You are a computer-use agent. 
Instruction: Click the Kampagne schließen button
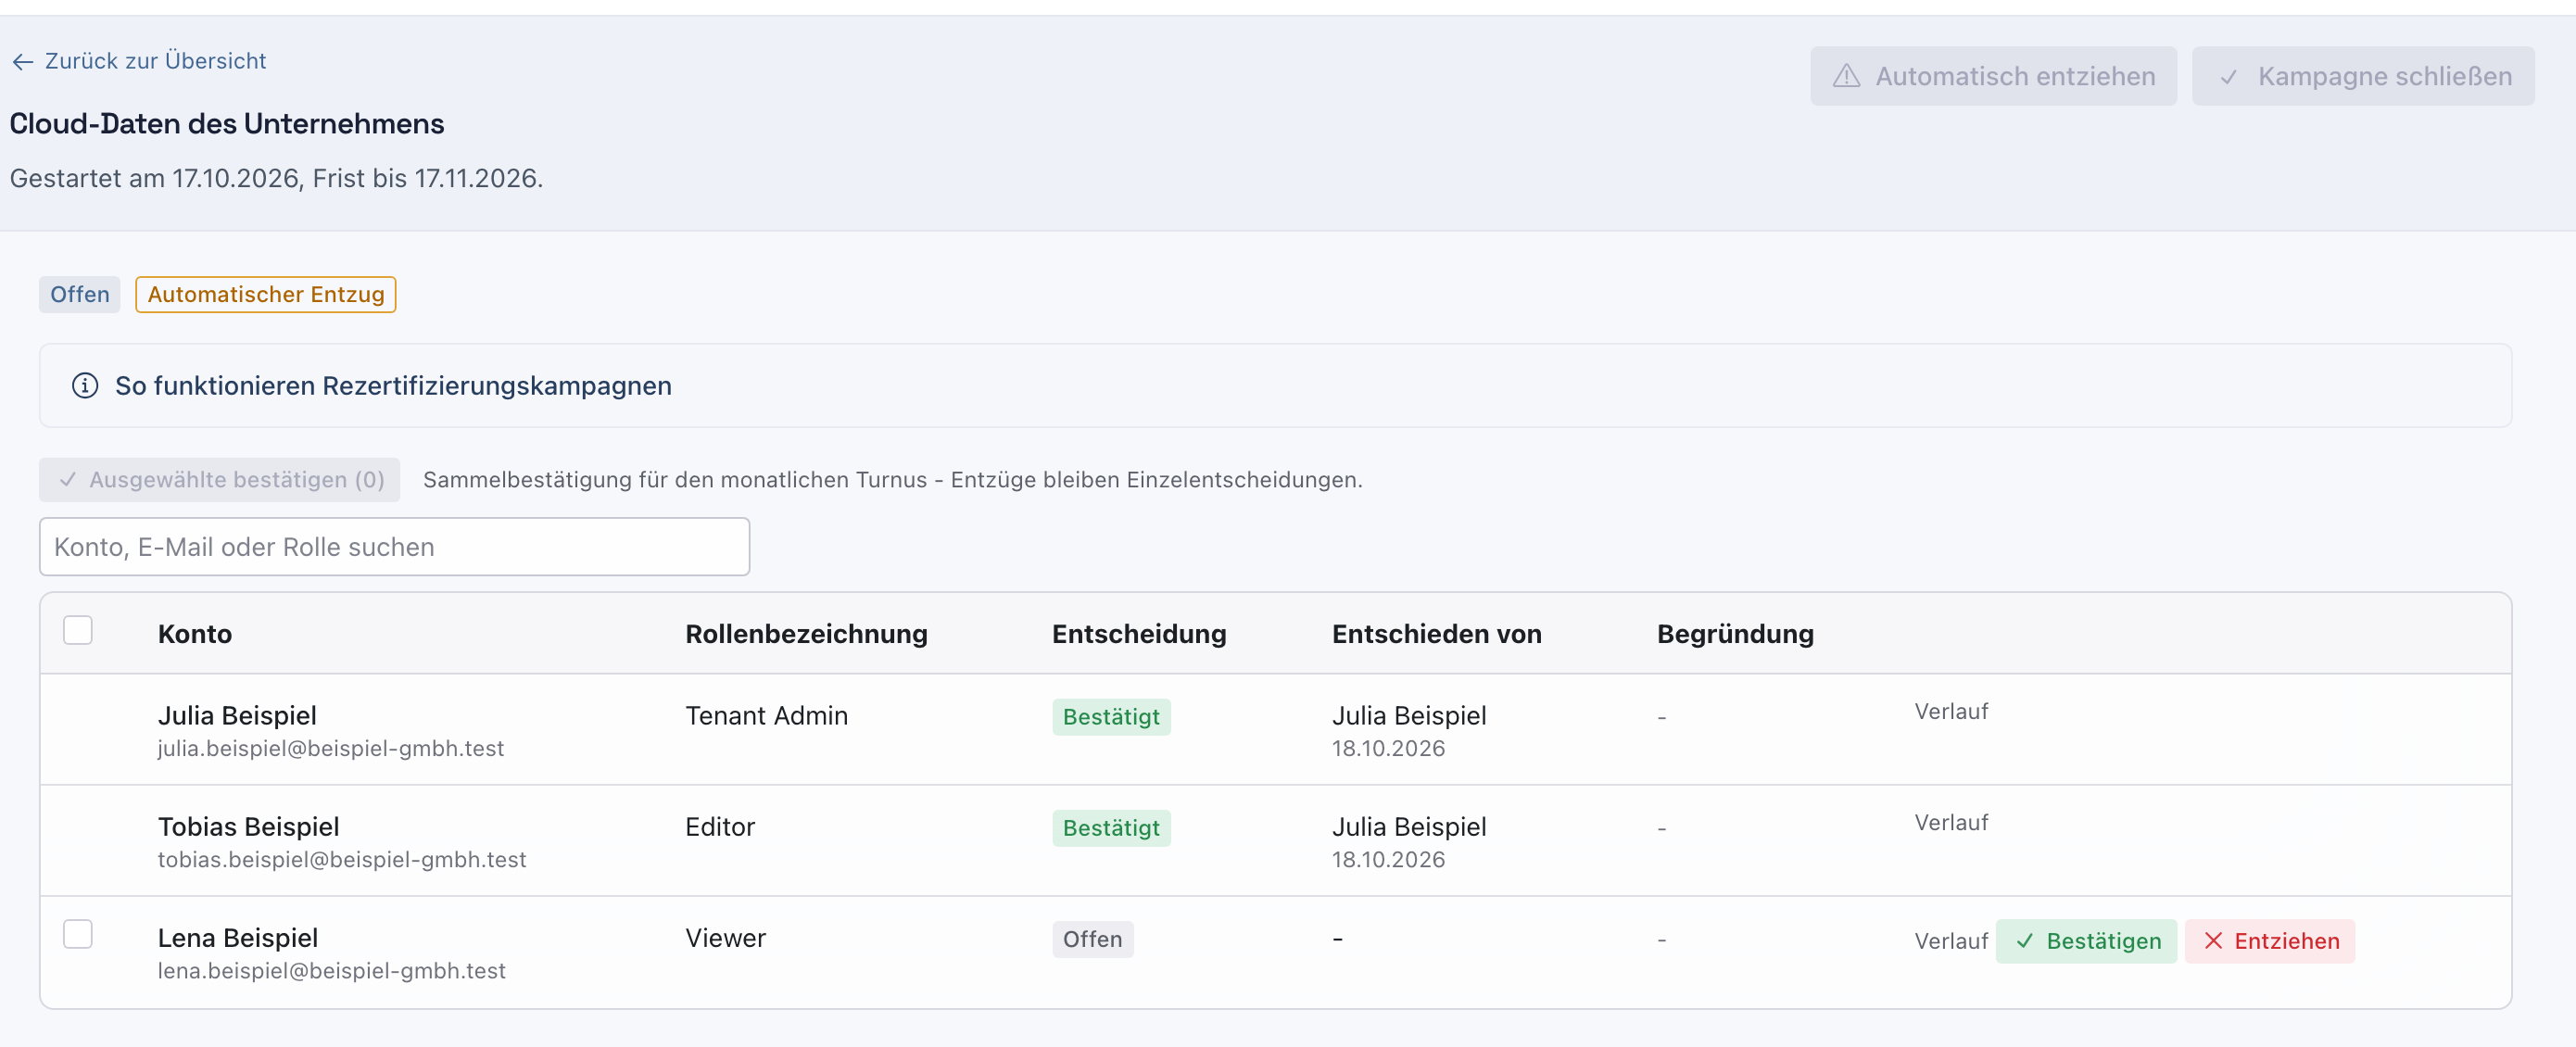coord(2362,76)
